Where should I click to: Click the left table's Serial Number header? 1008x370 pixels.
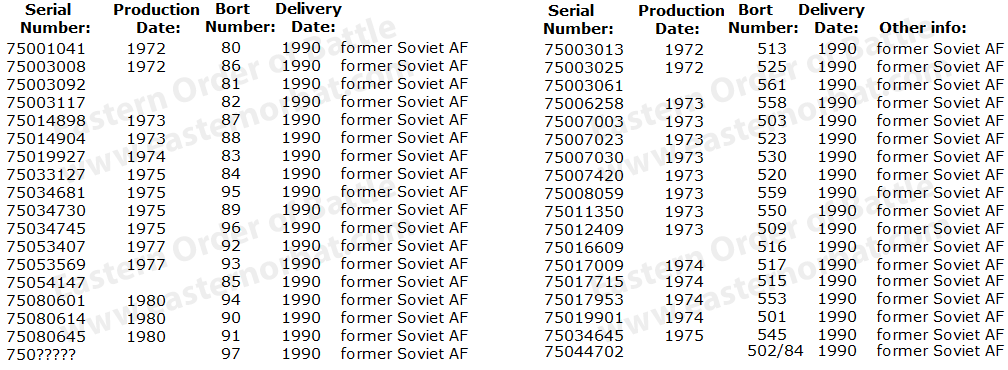click(x=55, y=19)
